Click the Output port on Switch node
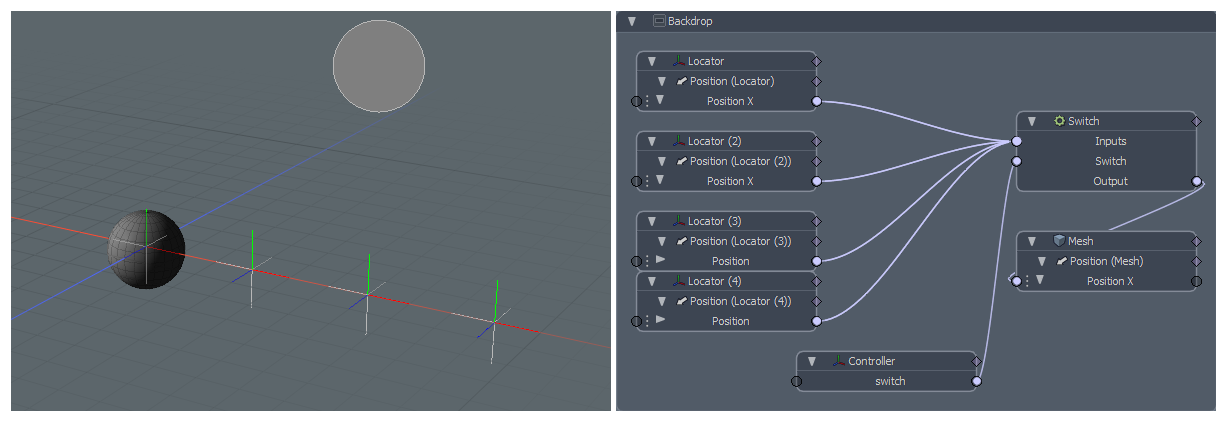Viewport: 1216px width, 423px height. 1197,181
